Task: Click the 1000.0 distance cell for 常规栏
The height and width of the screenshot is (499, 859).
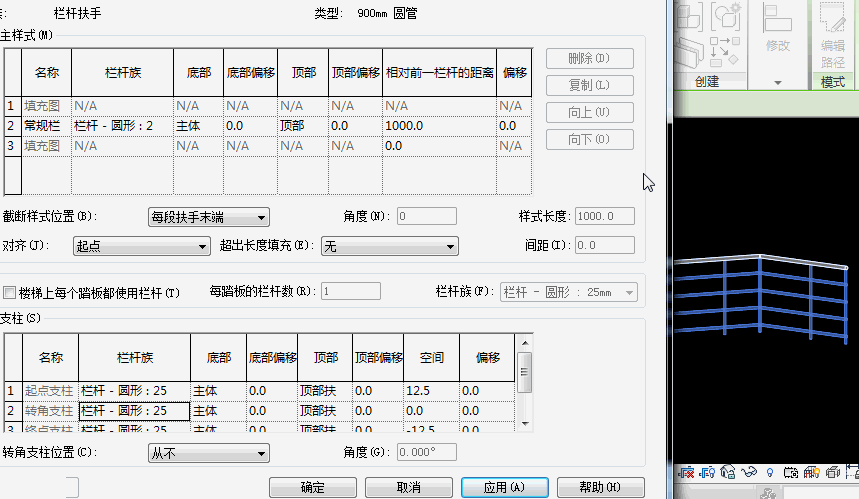Action: [439, 126]
